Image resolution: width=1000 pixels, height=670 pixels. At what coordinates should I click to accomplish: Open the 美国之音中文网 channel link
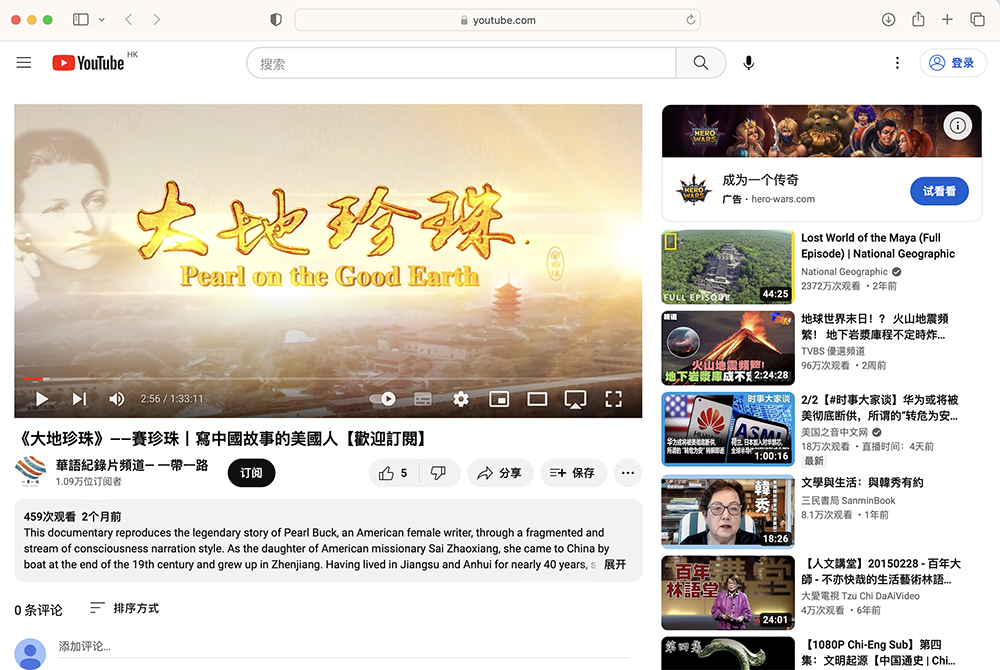[835, 432]
